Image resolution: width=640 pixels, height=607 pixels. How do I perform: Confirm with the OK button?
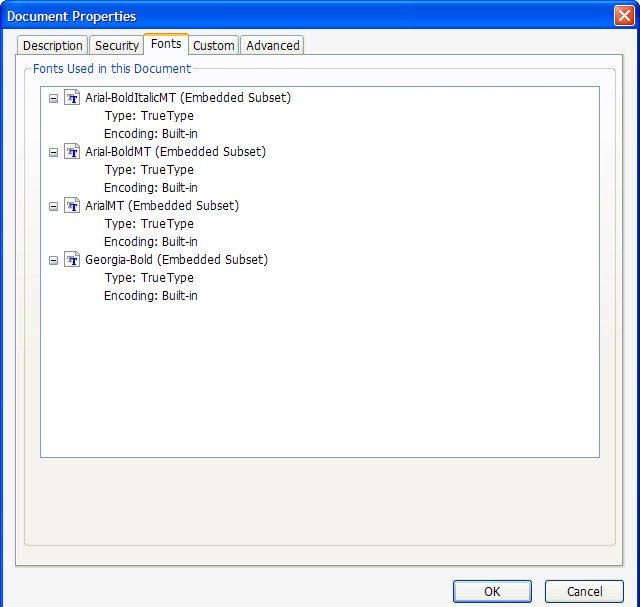[492, 591]
